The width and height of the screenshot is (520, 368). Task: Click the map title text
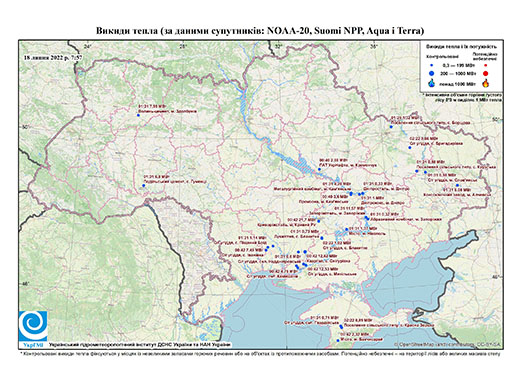click(x=260, y=31)
